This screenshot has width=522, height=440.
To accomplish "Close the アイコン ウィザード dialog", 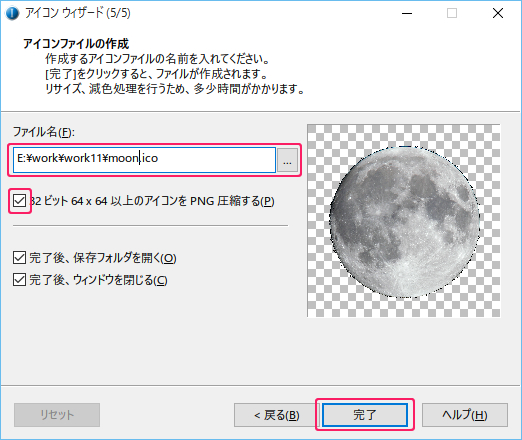I will coord(498,13).
